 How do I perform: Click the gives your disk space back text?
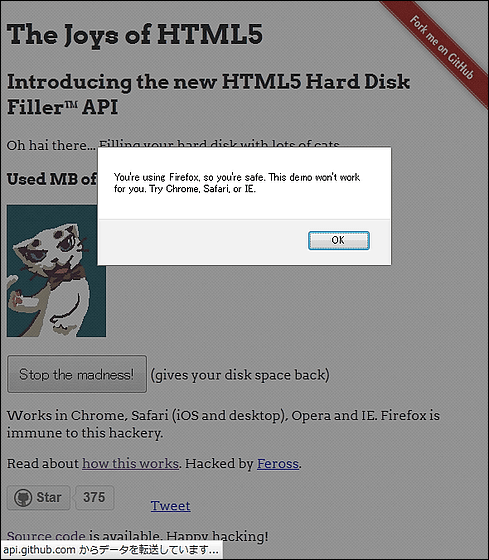240,375
